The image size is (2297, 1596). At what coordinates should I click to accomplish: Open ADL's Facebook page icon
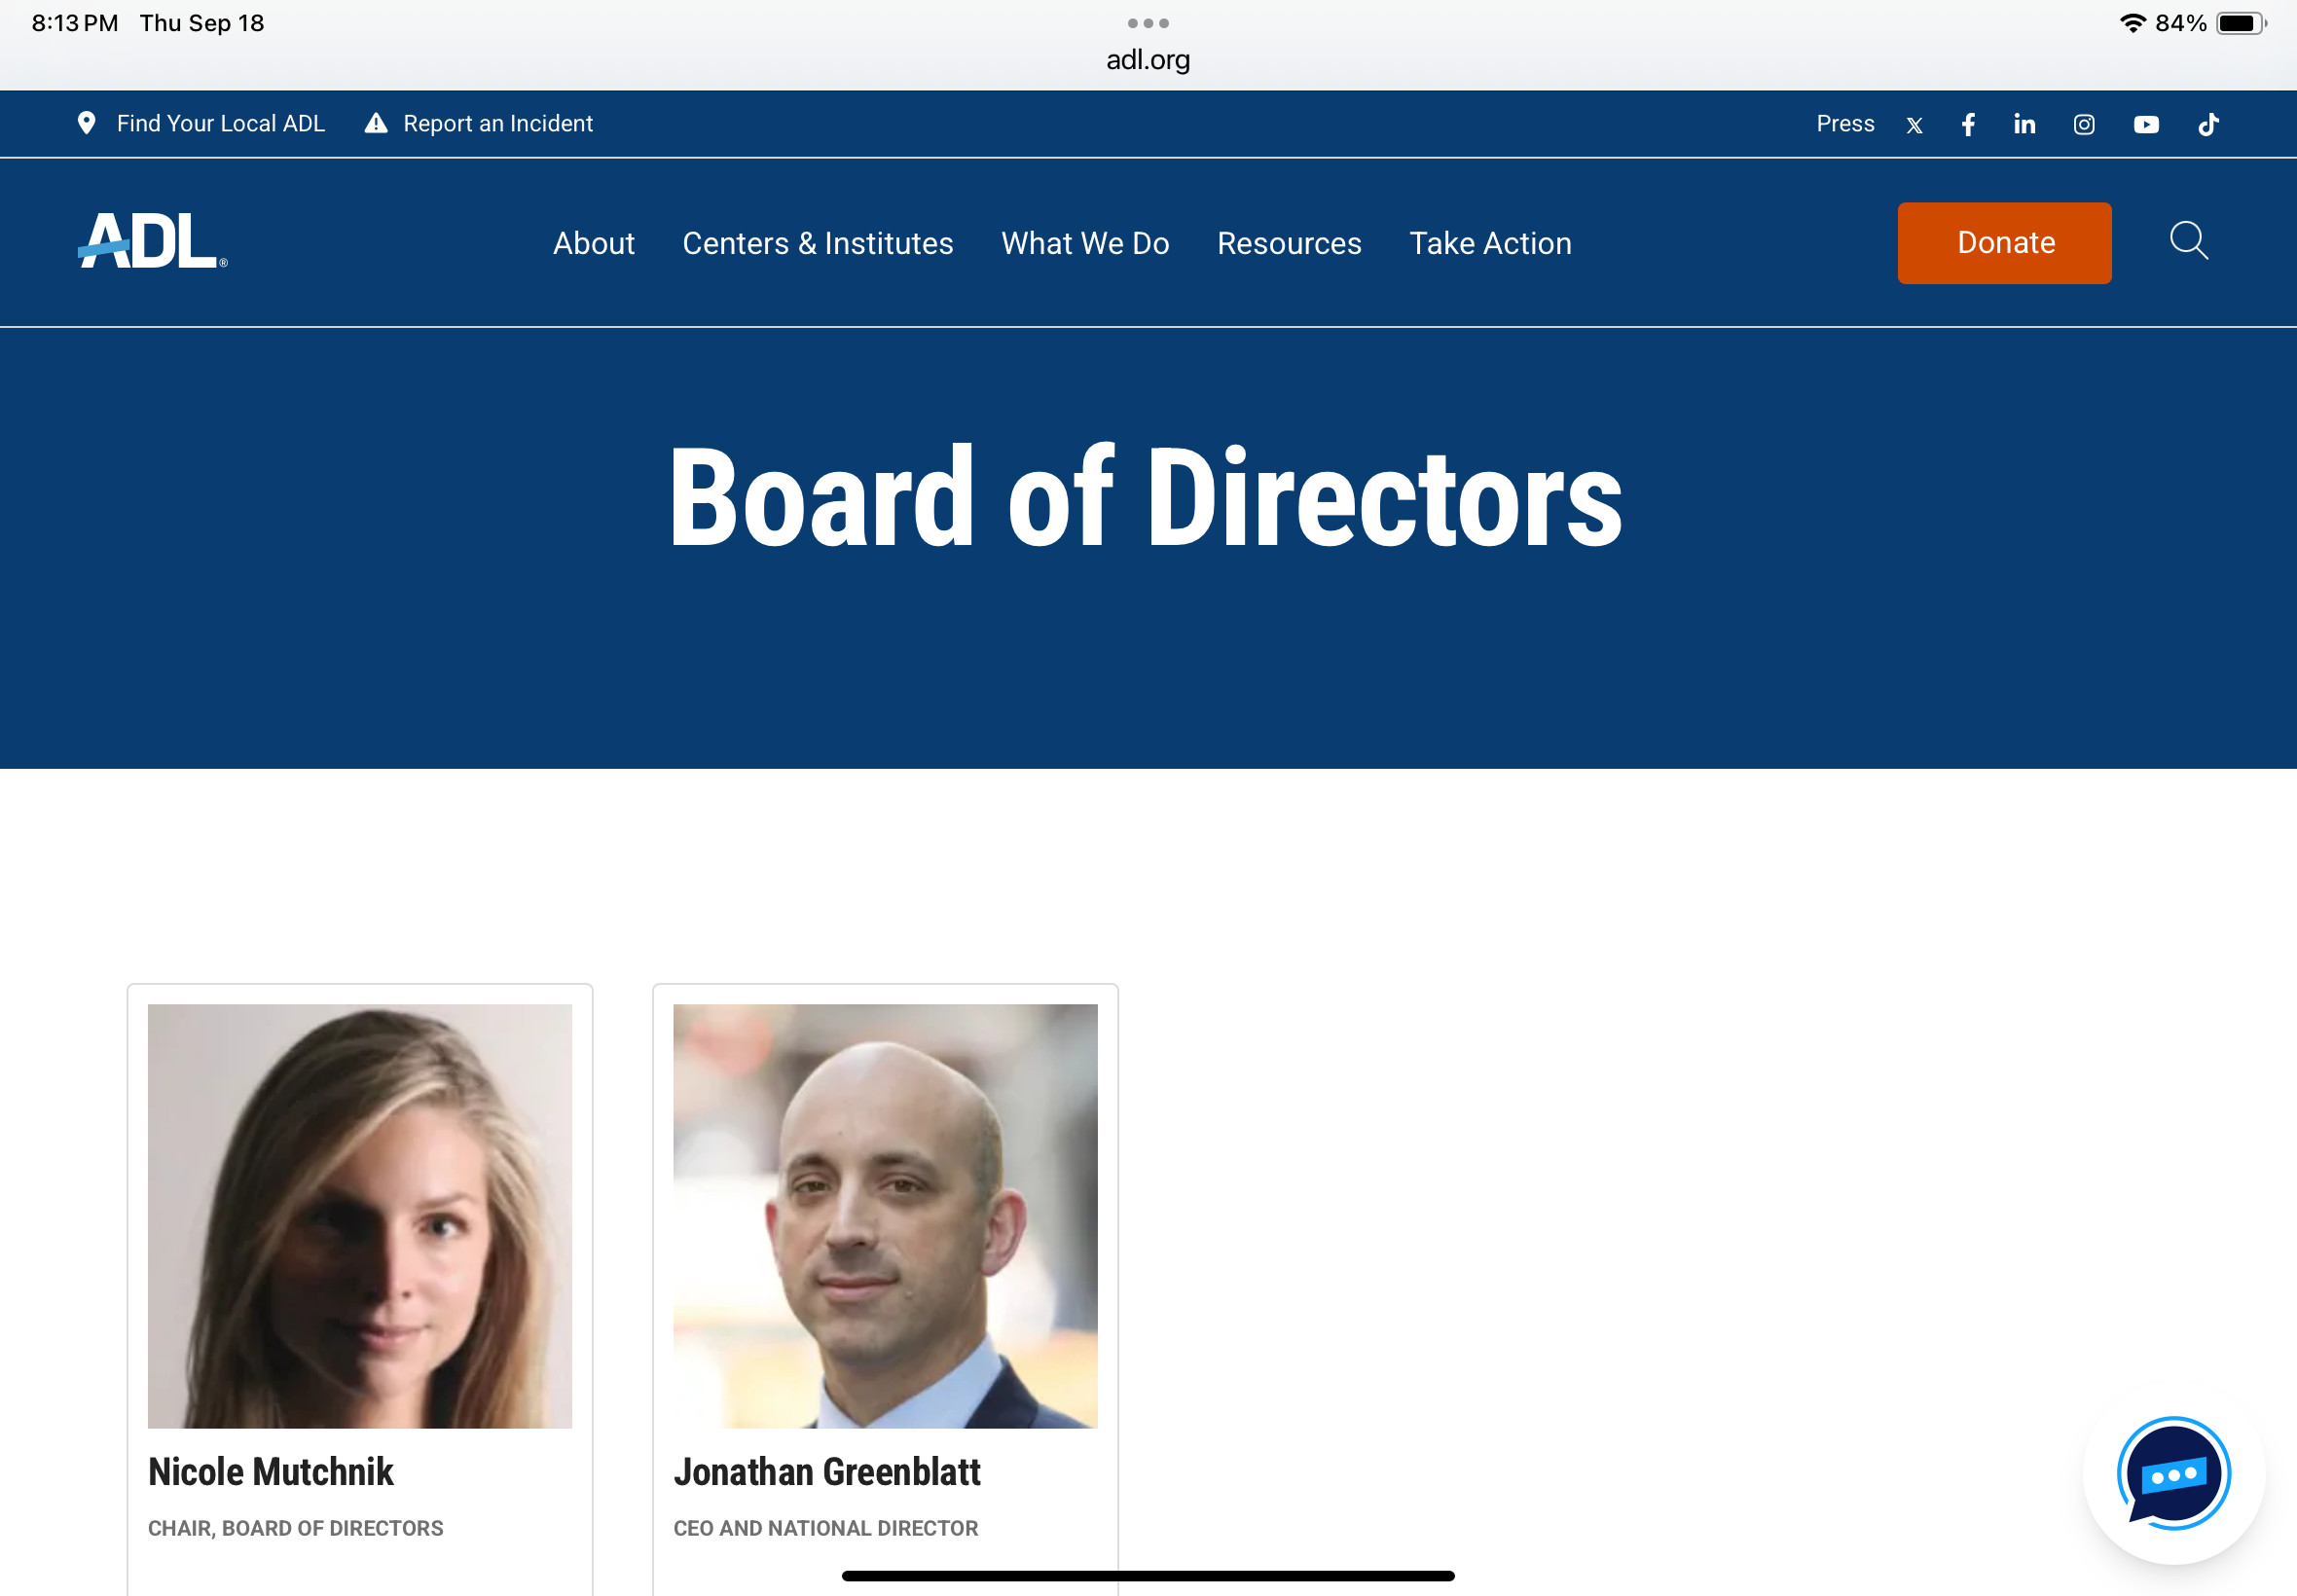tap(1968, 124)
